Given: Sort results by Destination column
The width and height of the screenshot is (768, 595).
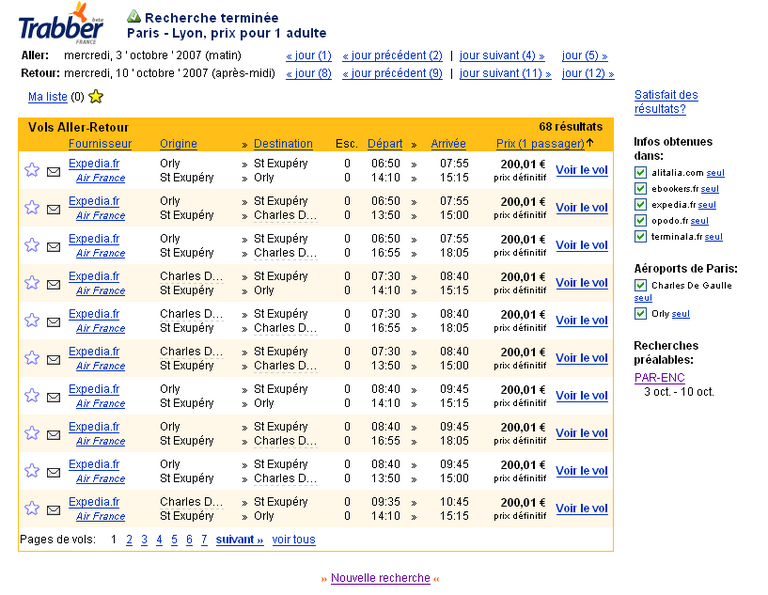Looking at the screenshot, I should point(283,143).
